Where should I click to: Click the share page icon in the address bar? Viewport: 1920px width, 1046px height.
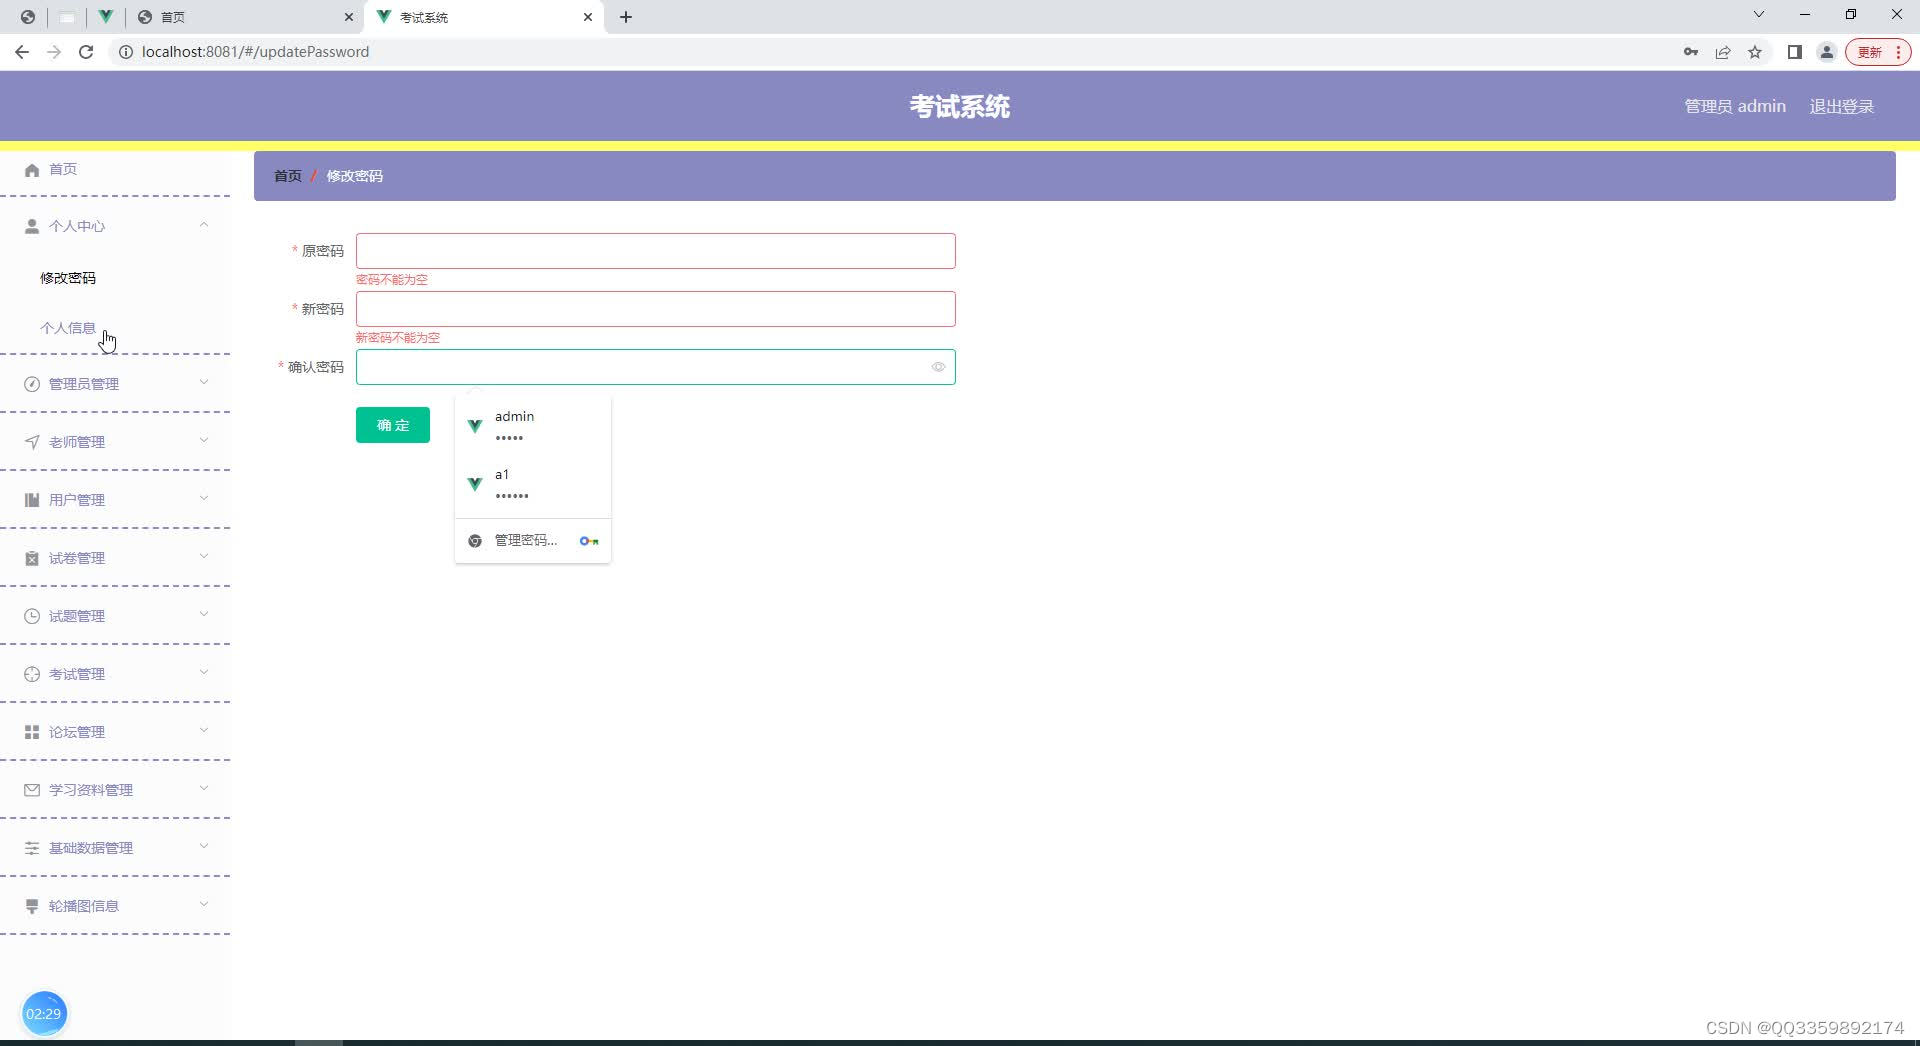coord(1723,52)
